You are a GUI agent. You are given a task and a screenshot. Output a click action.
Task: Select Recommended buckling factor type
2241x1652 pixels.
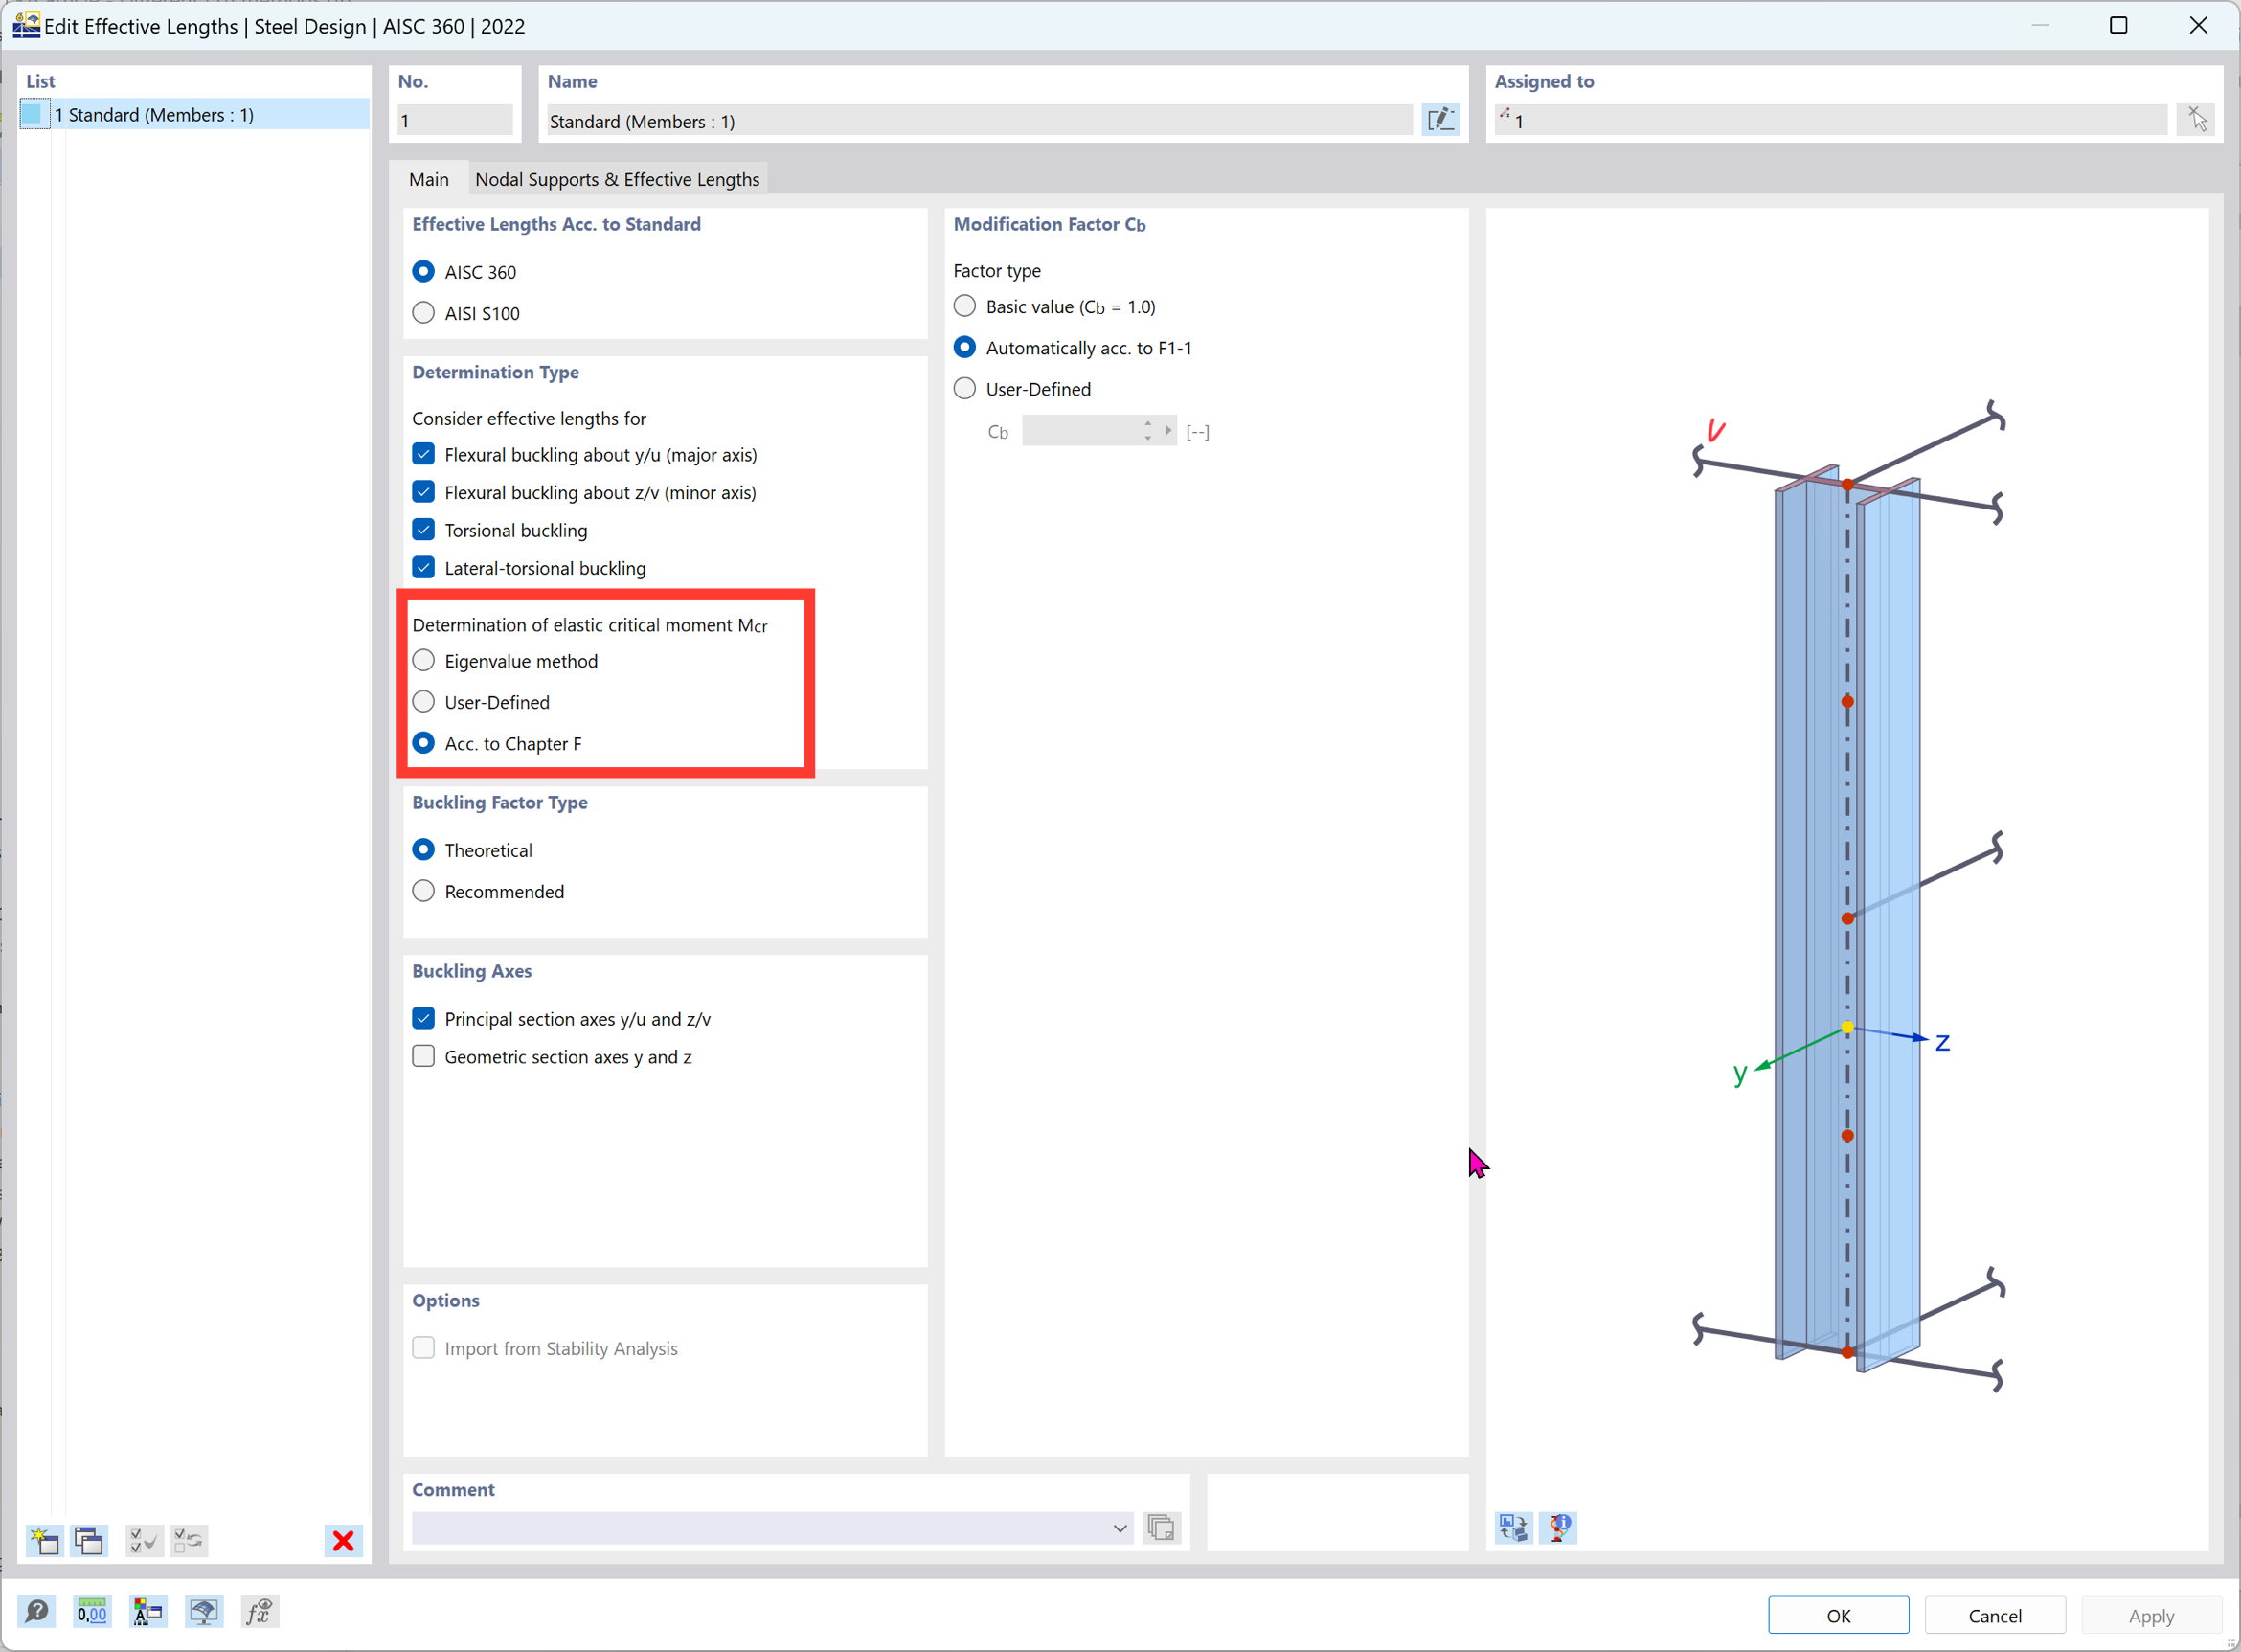424,892
